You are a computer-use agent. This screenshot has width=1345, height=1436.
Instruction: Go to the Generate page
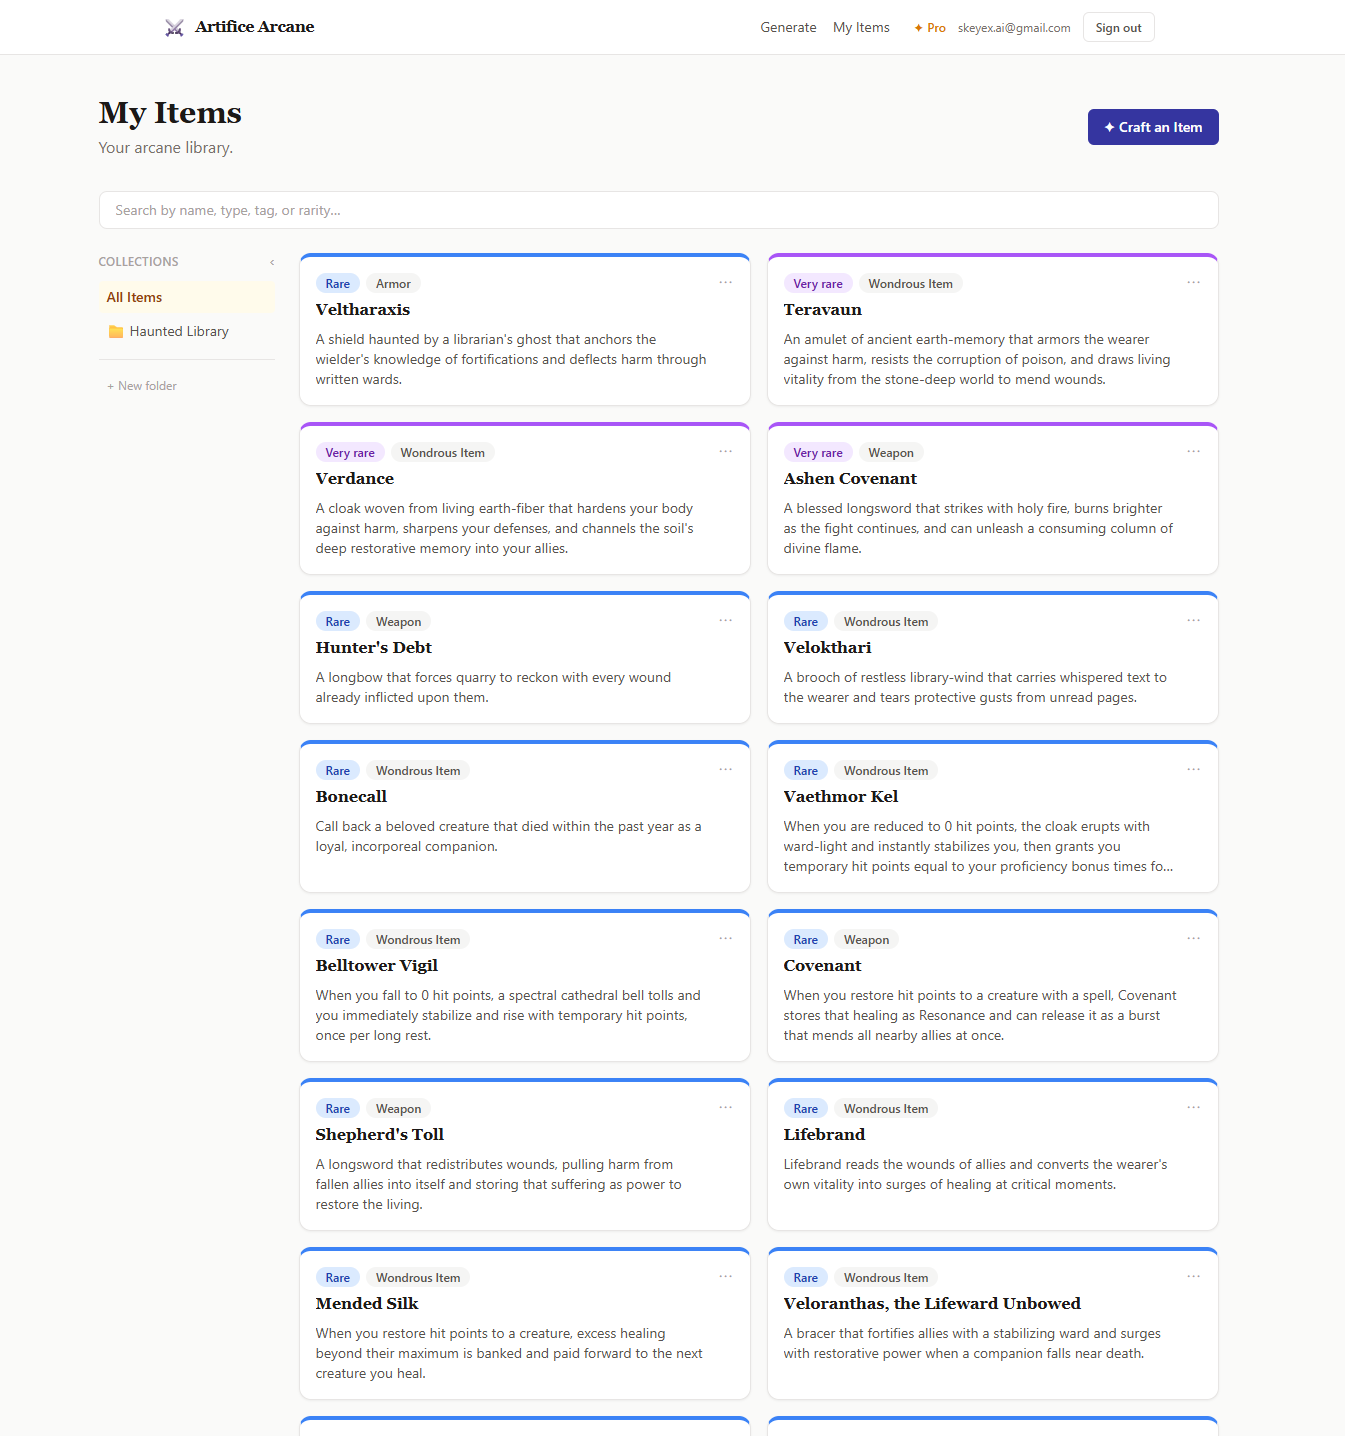788,28
